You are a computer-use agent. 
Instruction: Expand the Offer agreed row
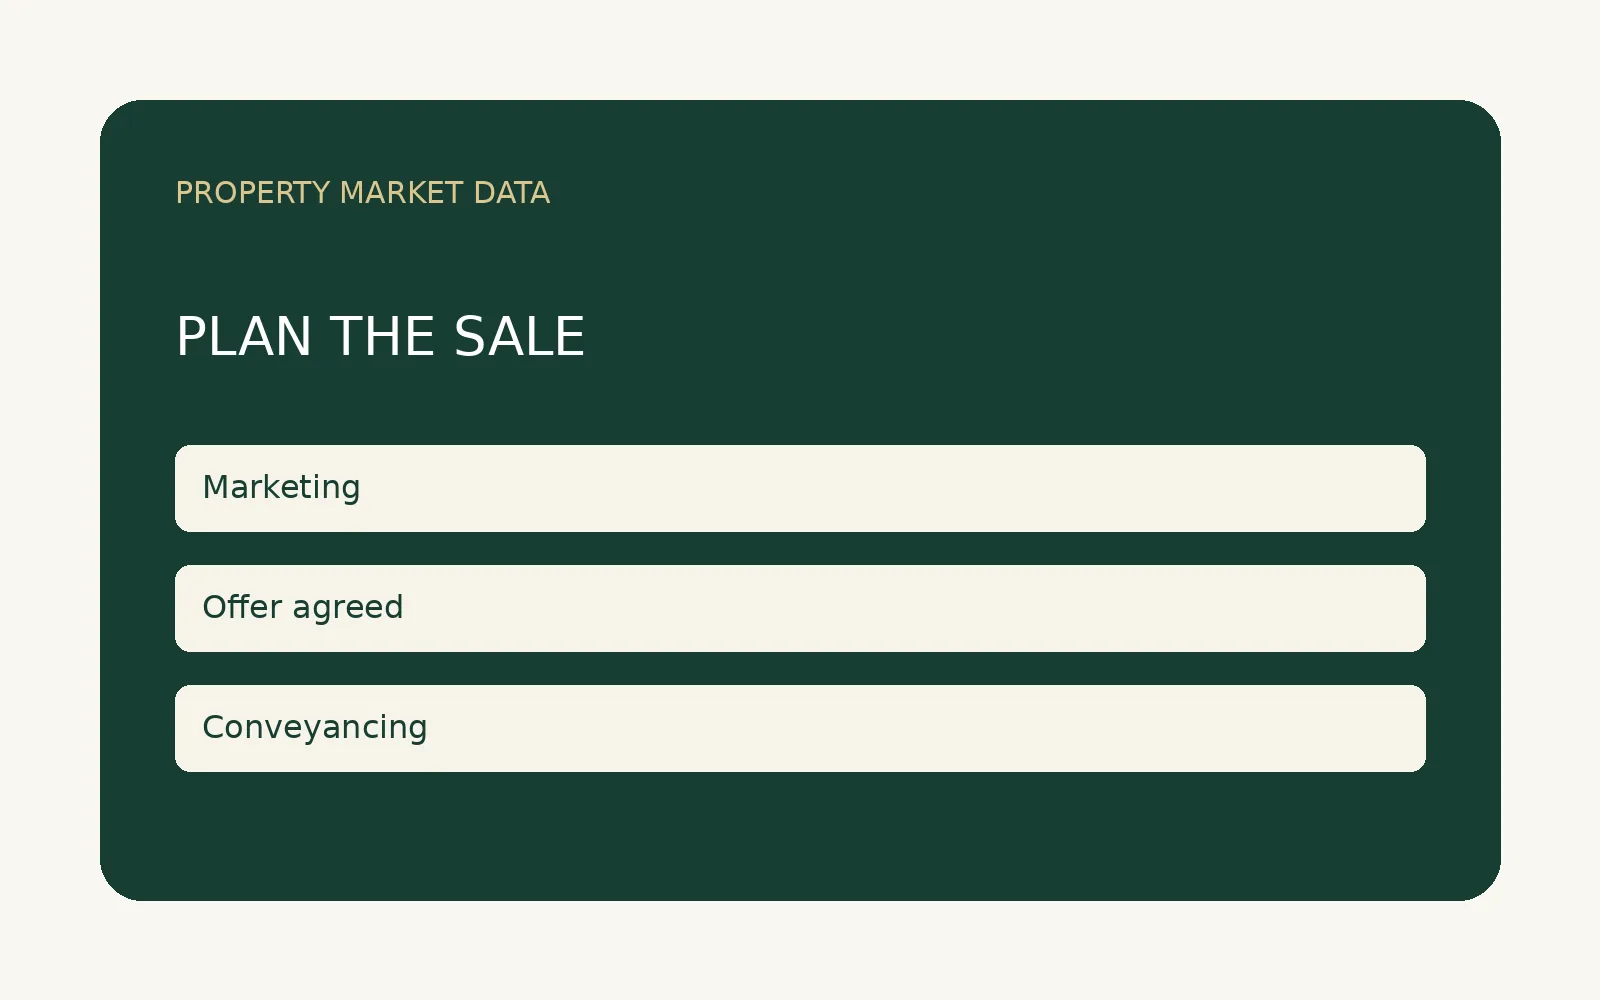click(800, 608)
